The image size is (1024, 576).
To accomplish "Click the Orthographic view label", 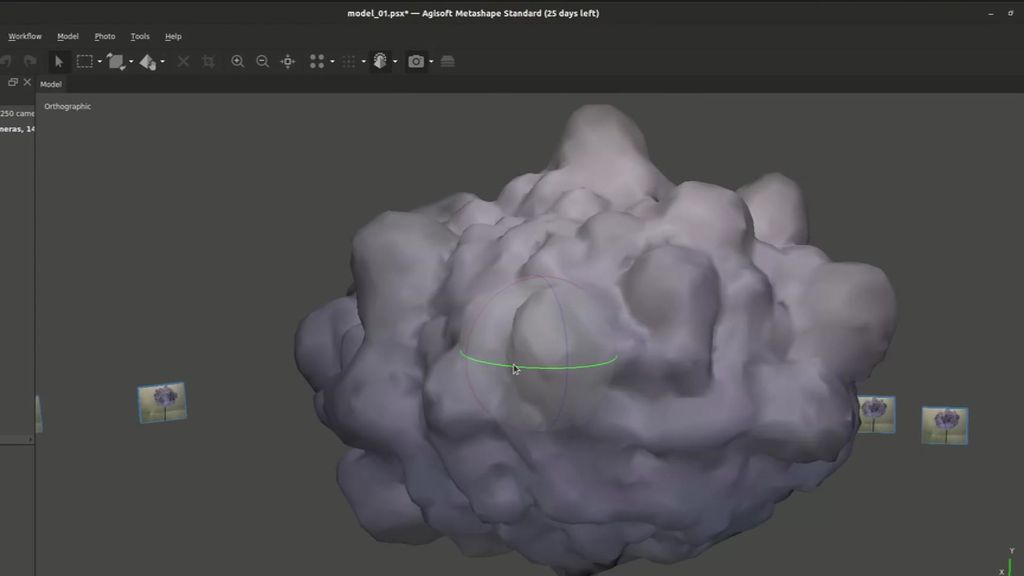I will pos(67,106).
